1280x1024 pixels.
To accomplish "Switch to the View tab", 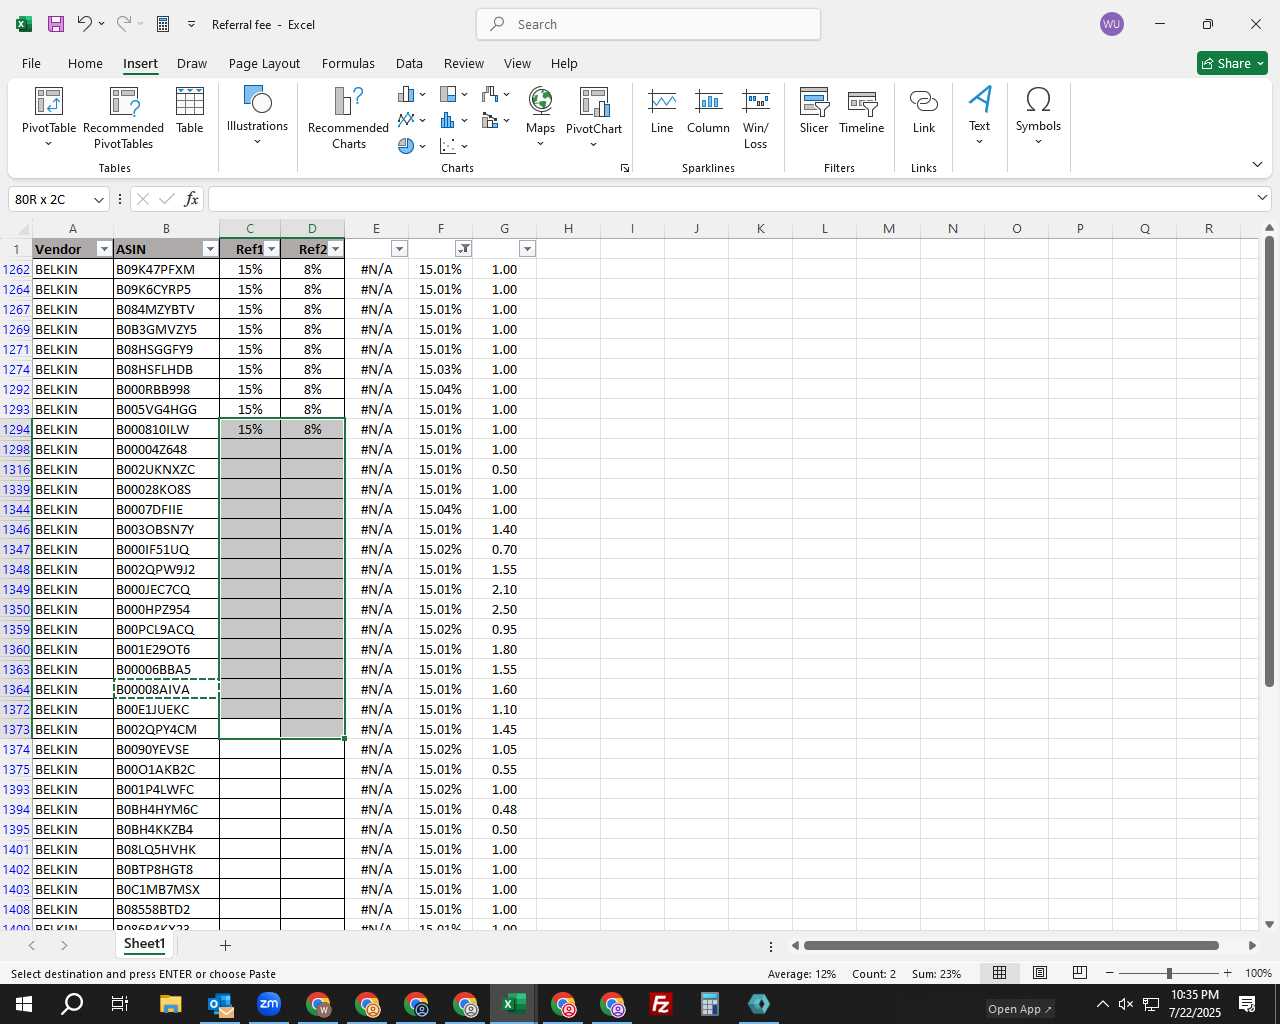I will tap(517, 63).
